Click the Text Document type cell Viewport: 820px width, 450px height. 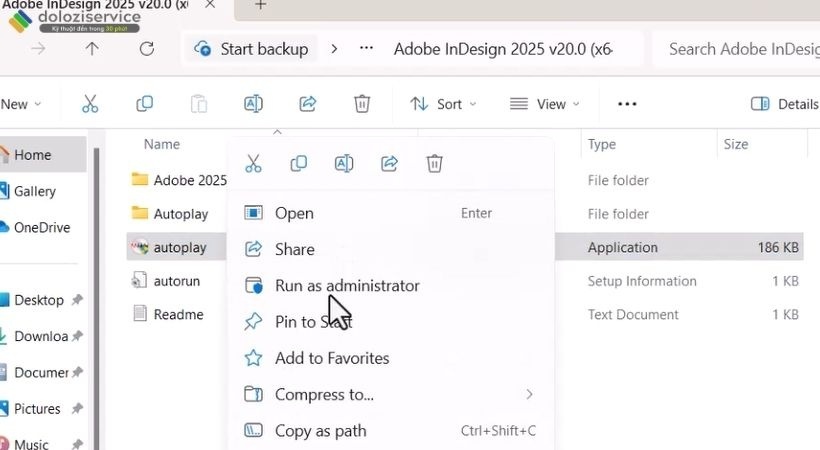(x=633, y=314)
